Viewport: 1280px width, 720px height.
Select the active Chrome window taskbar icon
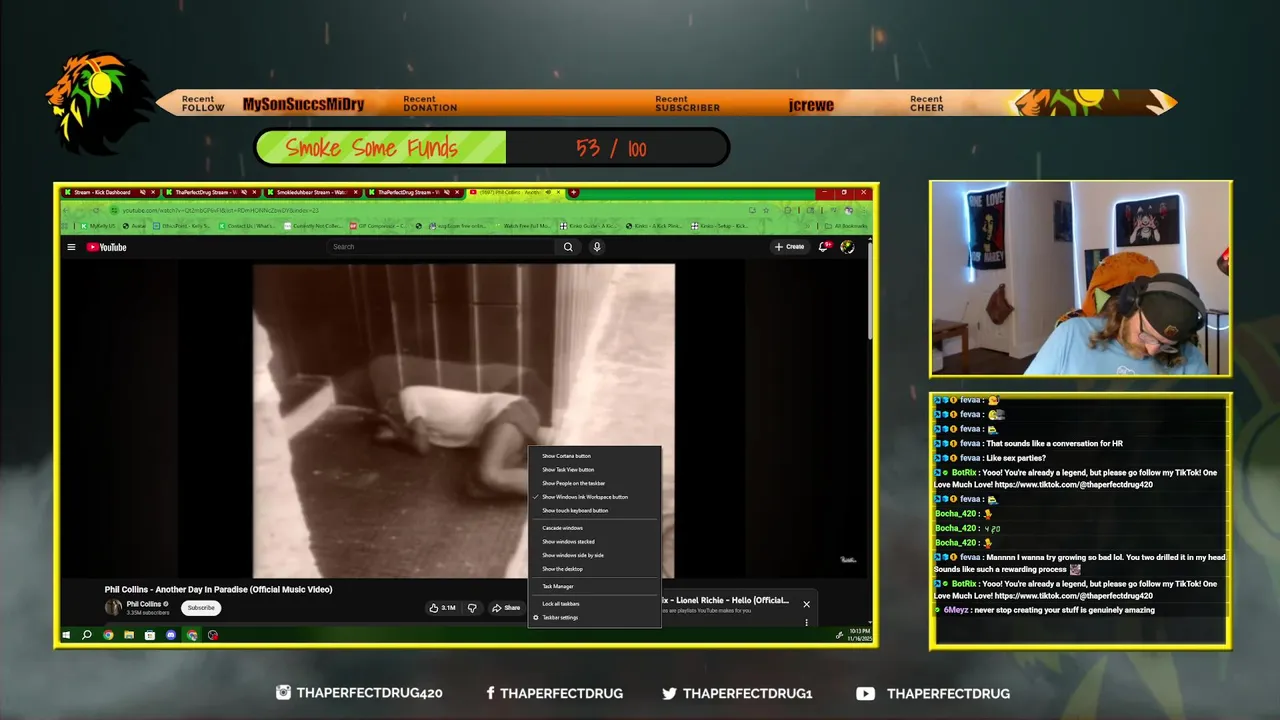[192, 635]
